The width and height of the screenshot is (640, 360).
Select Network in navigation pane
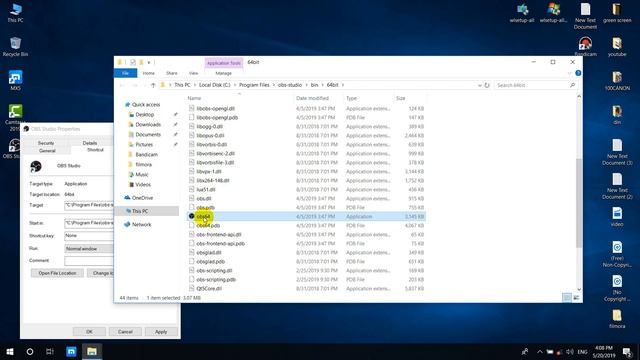point(141,224)
